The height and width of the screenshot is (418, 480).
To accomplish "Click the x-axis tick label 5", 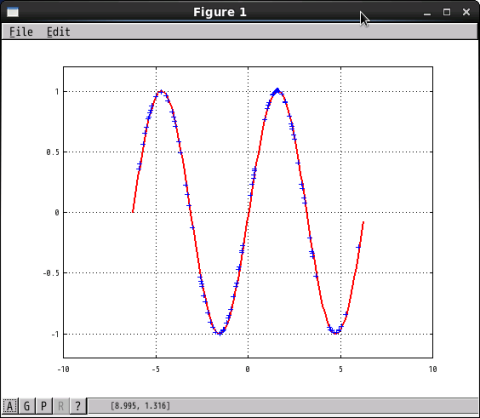I will [340, 369].
